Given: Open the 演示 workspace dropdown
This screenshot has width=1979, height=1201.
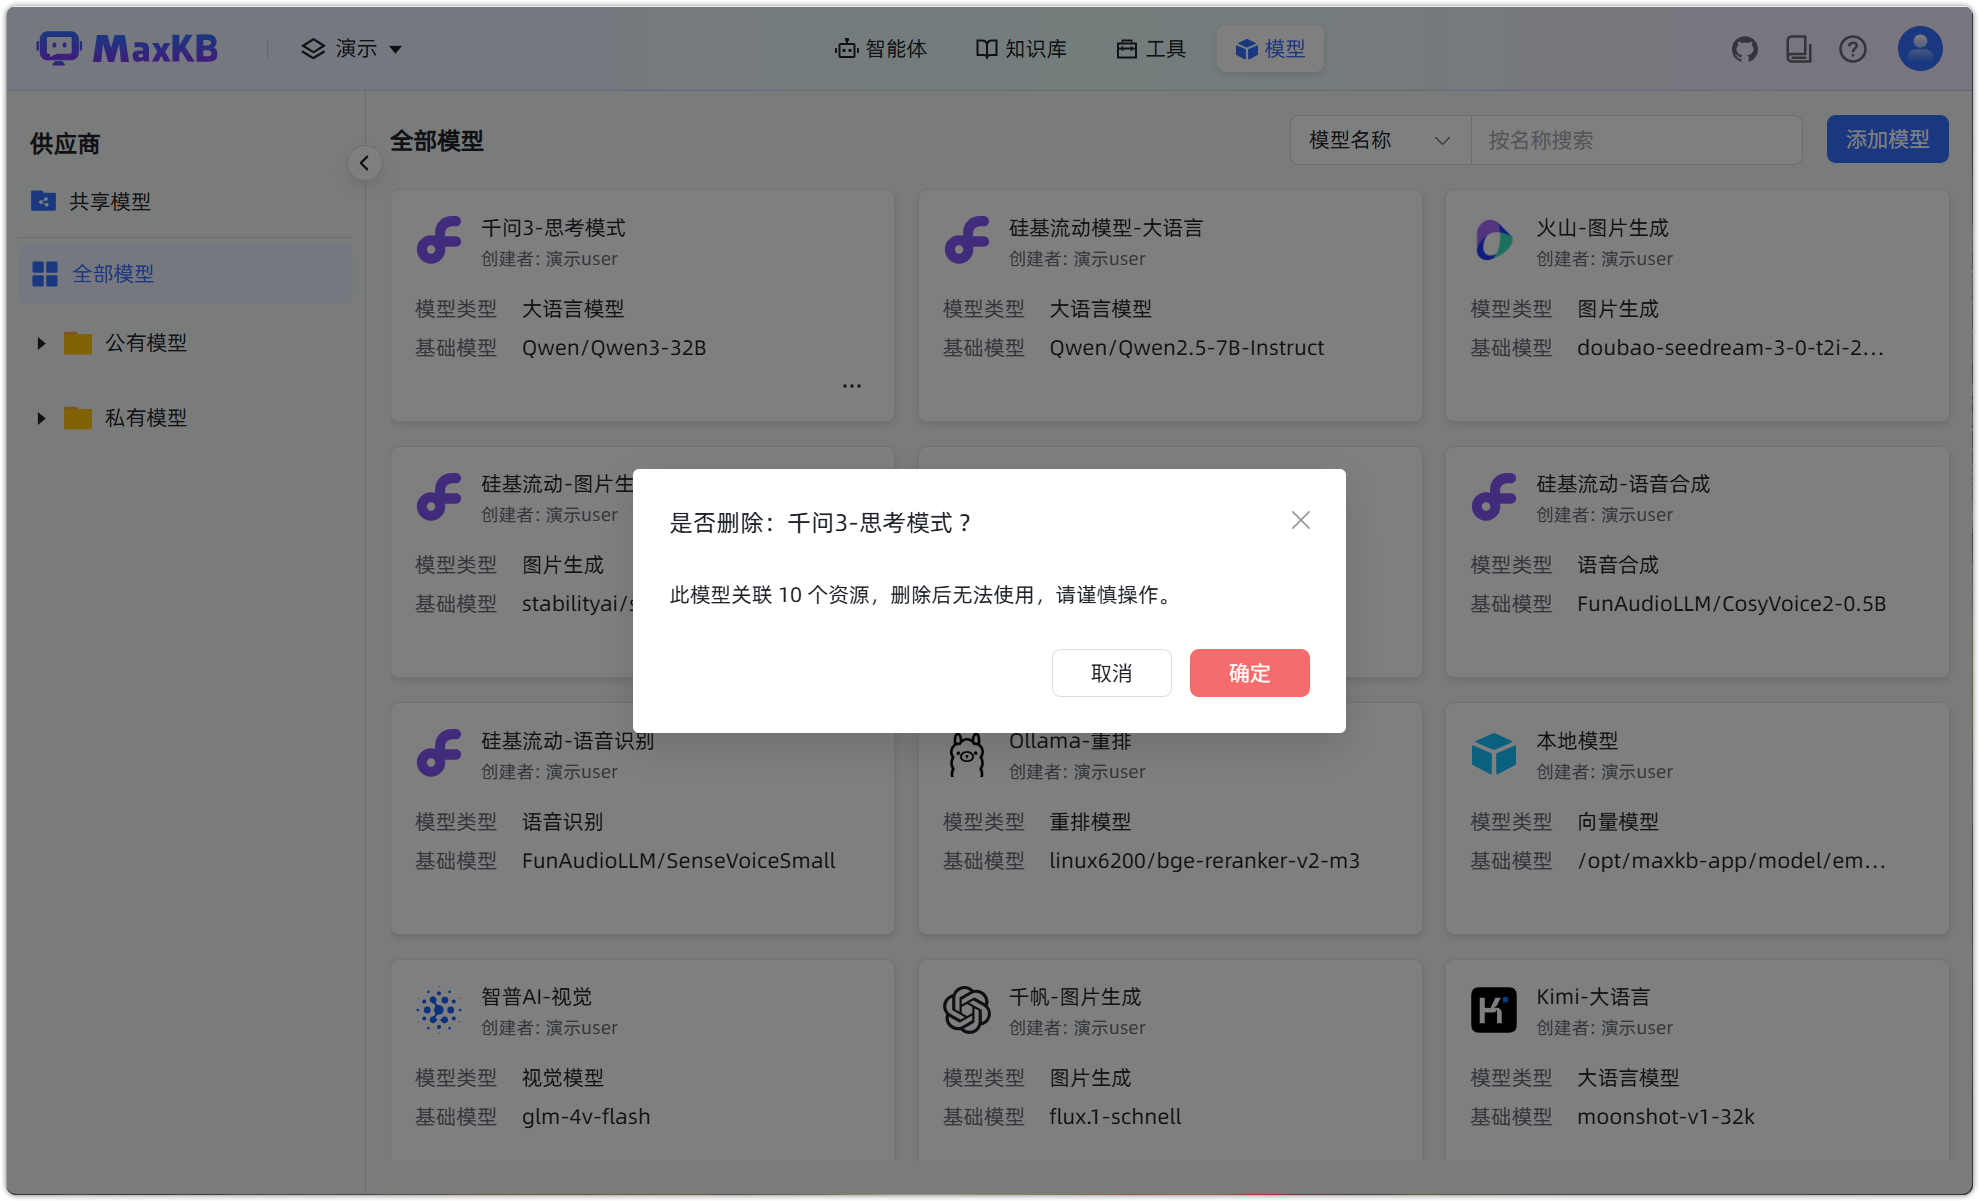Looking at the screenshot, I should click(x=351, y=48).
